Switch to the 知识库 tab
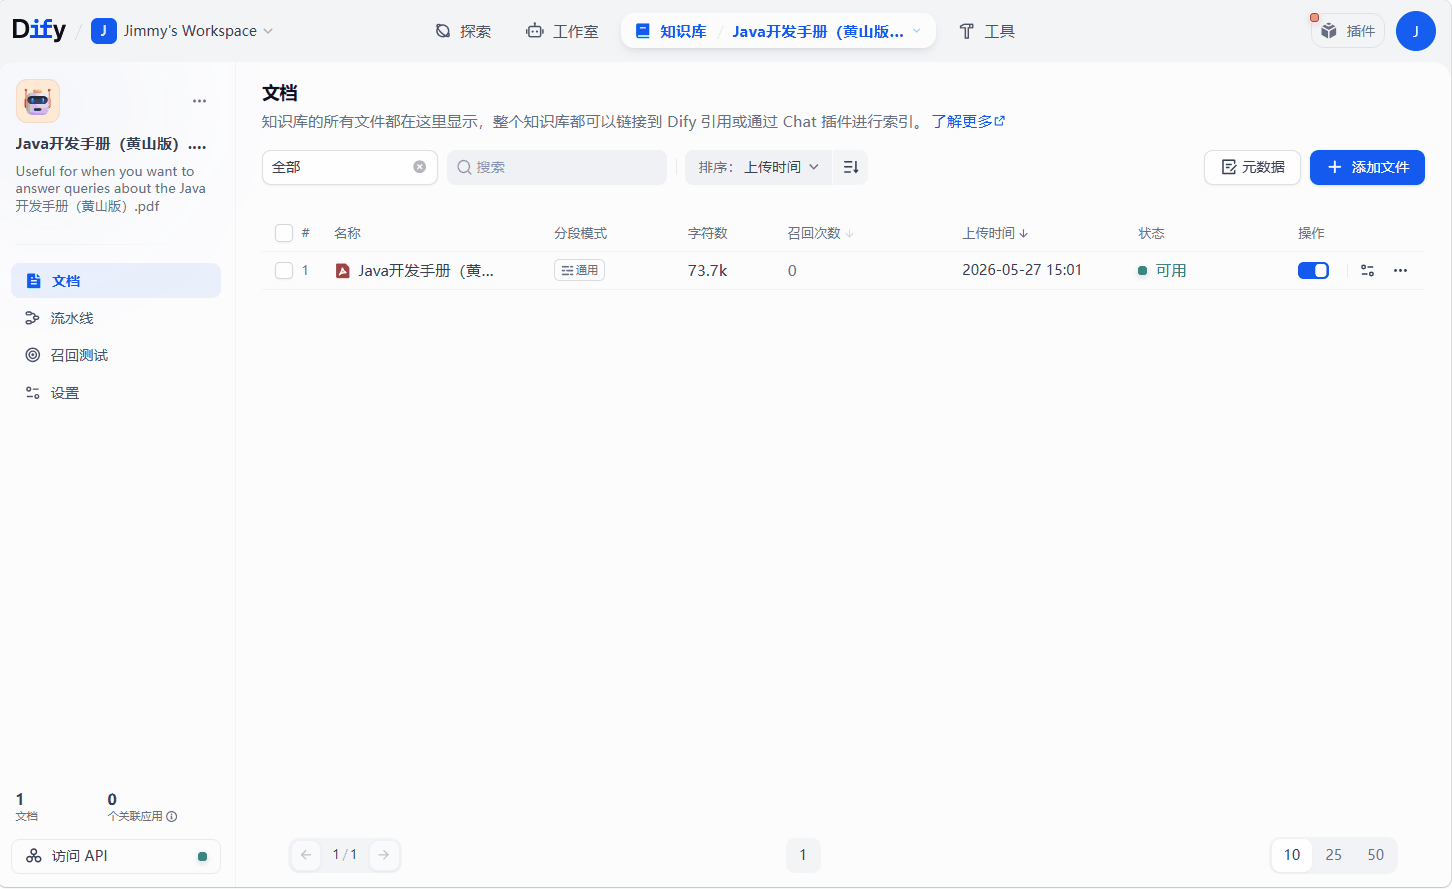The height and width of the screenshot is (889, 1452). pyautogui.click(x=671, y=31)
